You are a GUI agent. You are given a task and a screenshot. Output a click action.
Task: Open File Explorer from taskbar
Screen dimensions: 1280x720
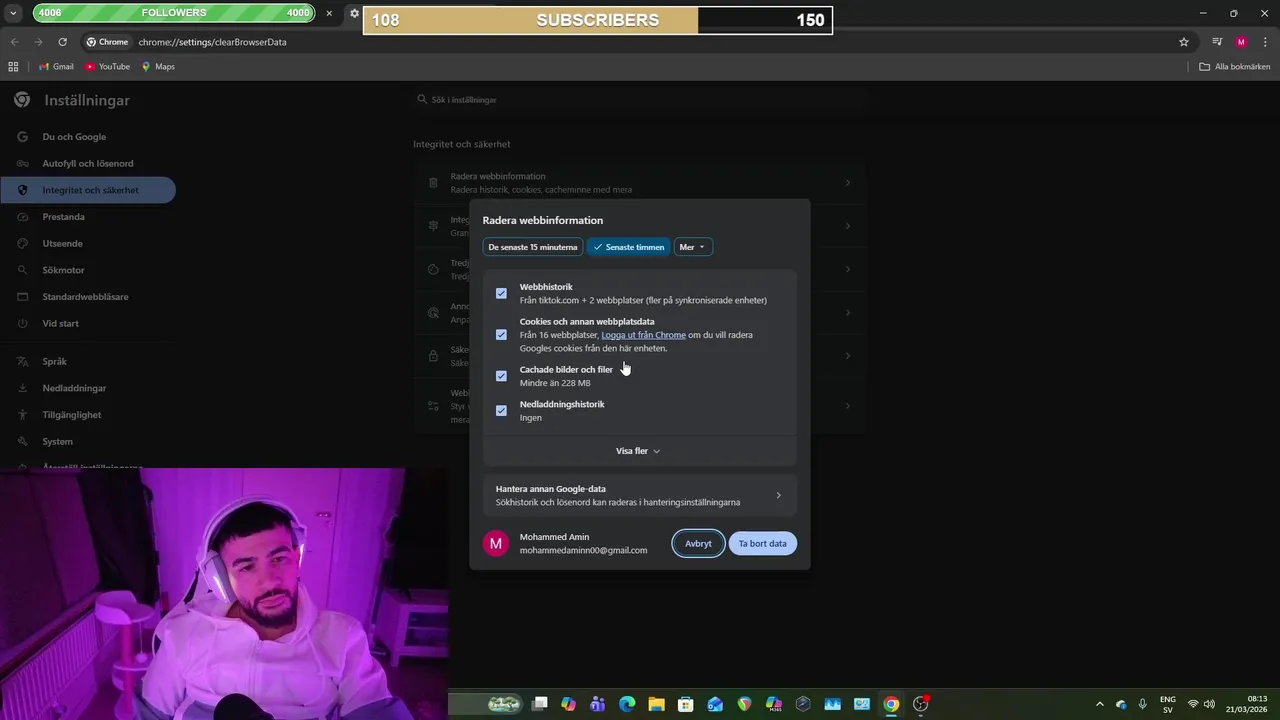click(656, 704)
